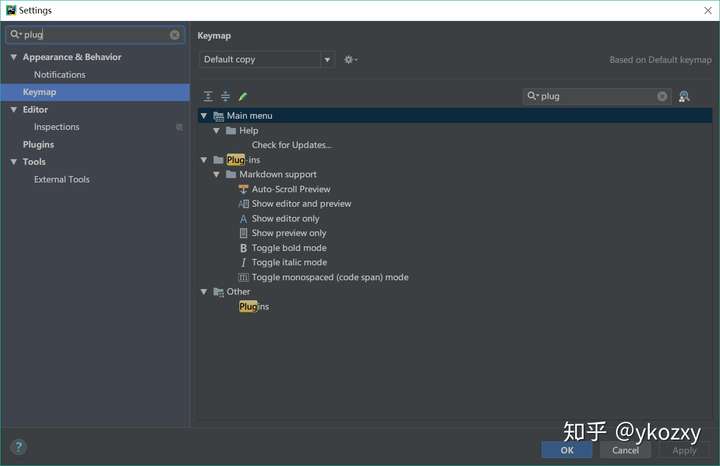Screen dimensions: 720x466
Task: Select Appearance & Behavior label
Action: pos(72,57)
